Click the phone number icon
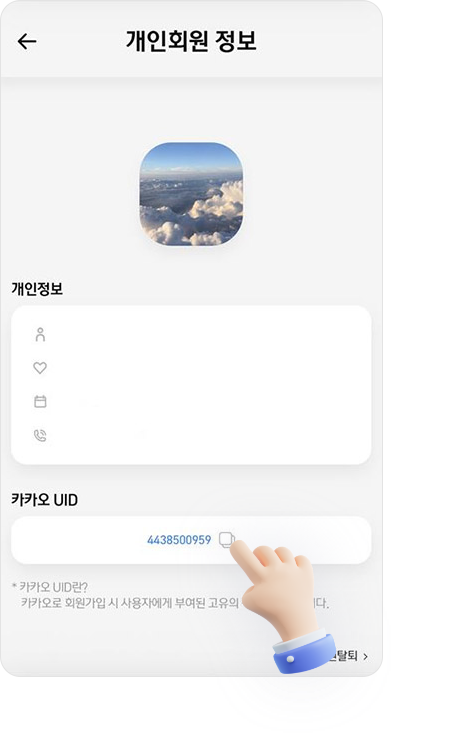 pyautogui.click(x=40, y=435)
